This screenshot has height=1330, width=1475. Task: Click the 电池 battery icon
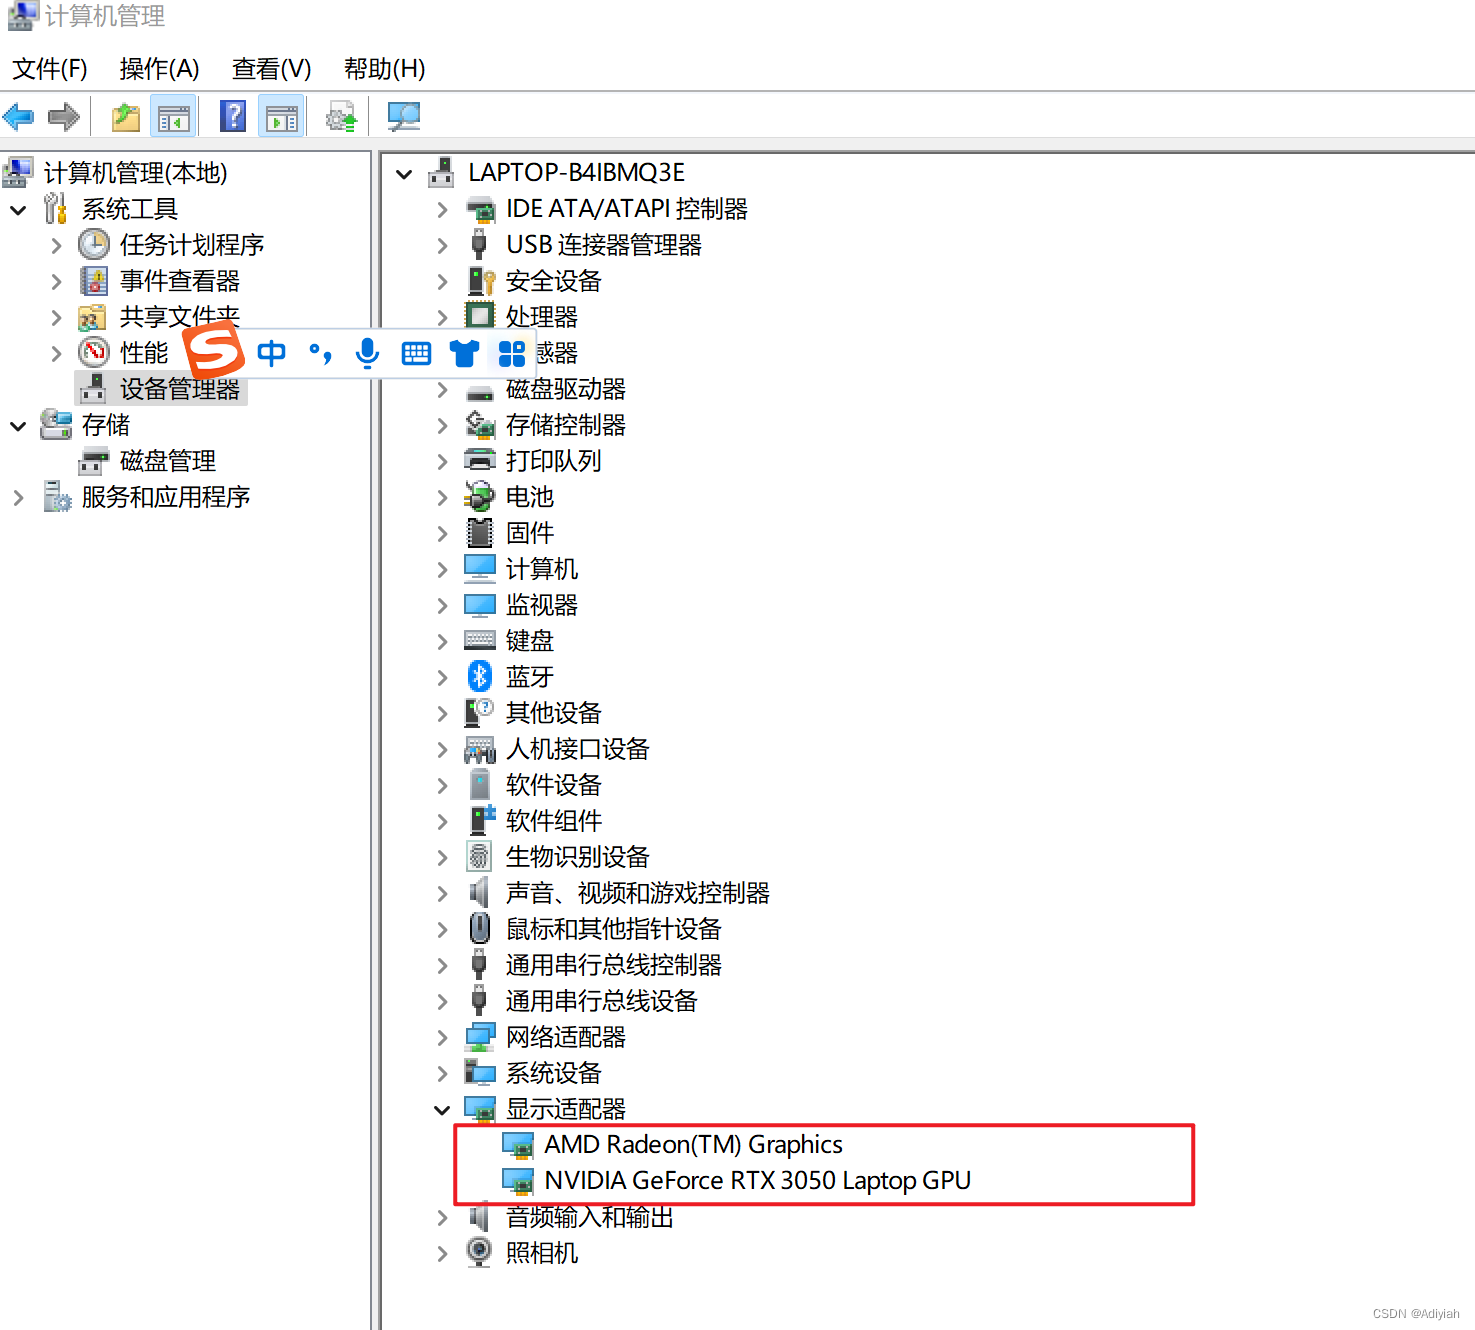[480, 496]
